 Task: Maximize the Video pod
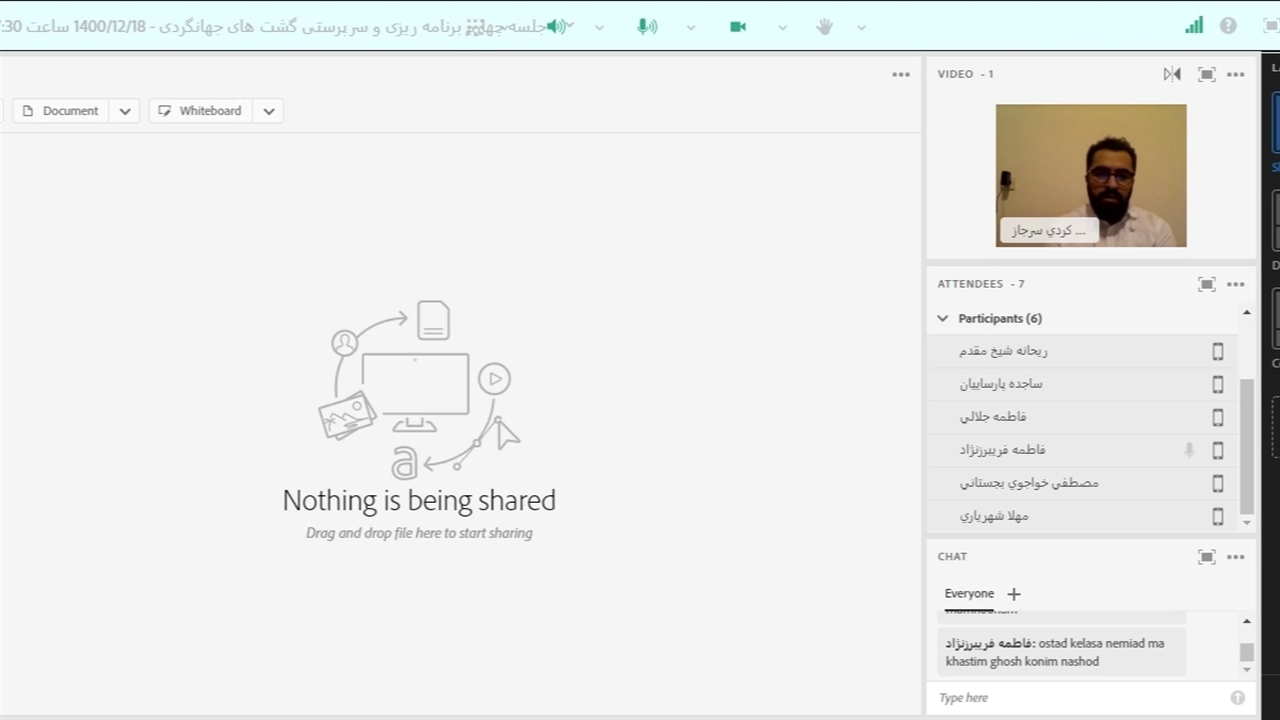click(x=1207, y=74)
